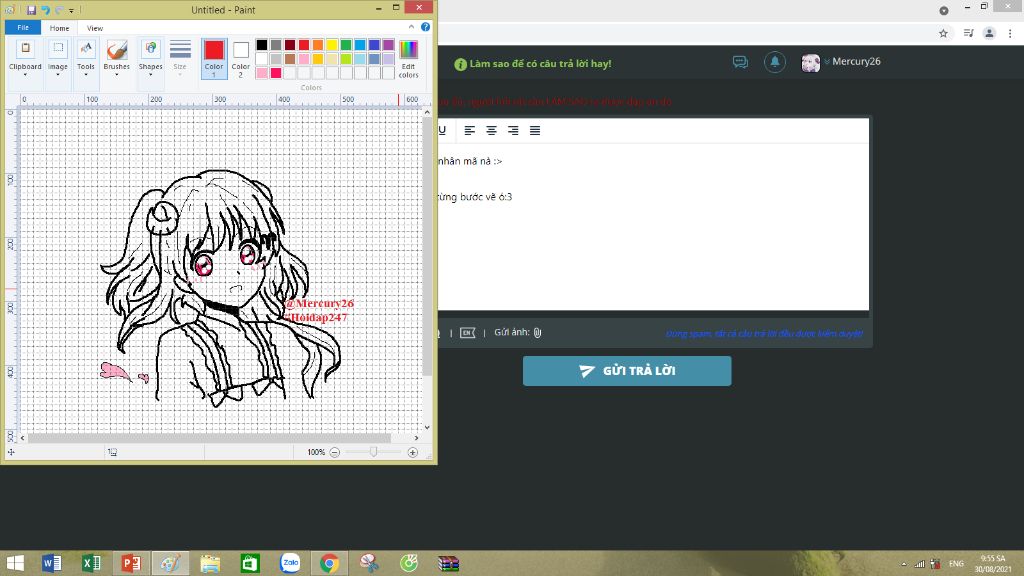Click the Paint zoom slider thumb
Viewport: 1024px width, 576px height.
pyautogui.click(x=374, y=452)
